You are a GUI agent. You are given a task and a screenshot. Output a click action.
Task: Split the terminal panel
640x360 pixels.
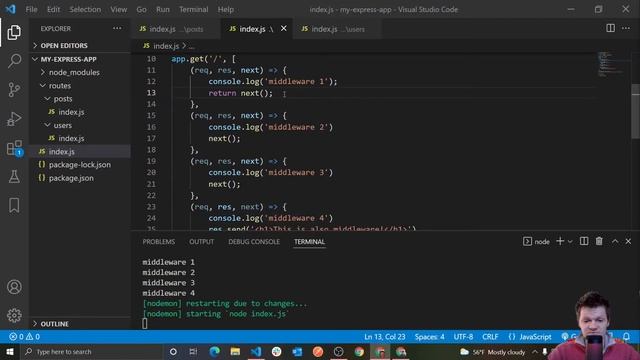(584, 241)
